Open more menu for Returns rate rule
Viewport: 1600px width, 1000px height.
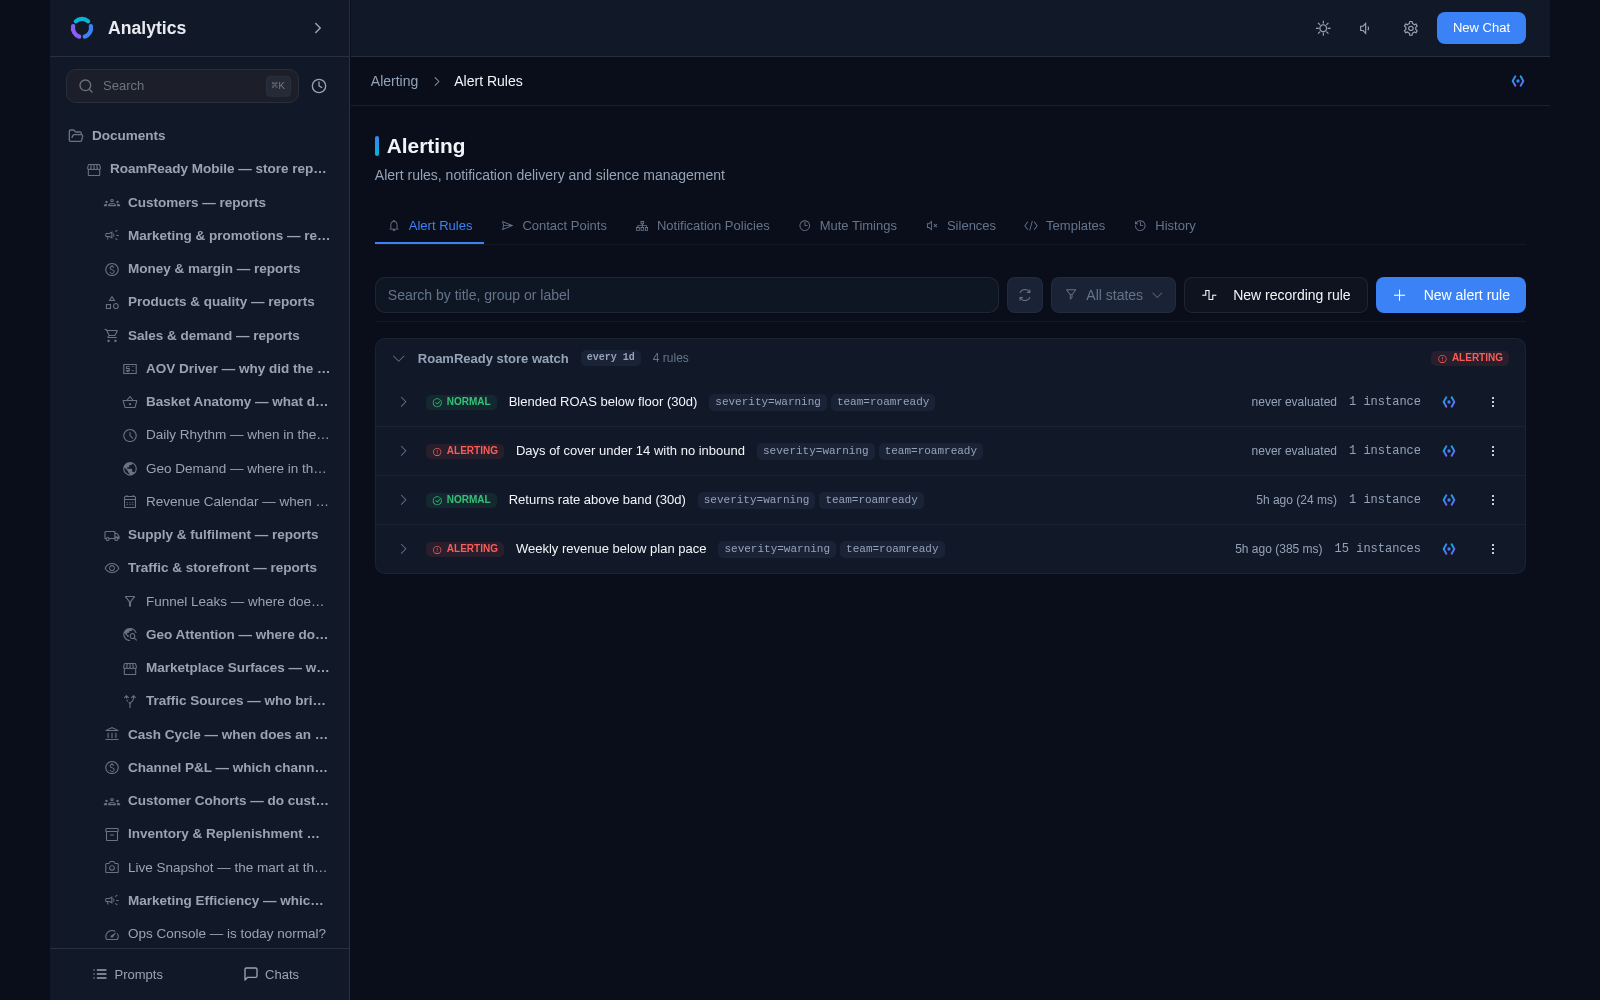click(1493, 500)
